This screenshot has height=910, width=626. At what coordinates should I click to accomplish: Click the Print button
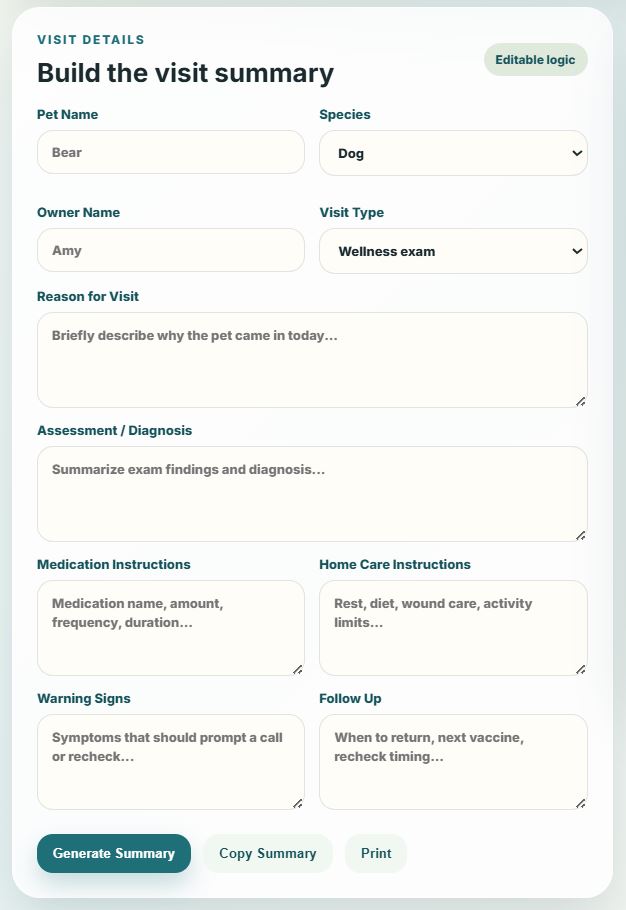tap(376, 853)
